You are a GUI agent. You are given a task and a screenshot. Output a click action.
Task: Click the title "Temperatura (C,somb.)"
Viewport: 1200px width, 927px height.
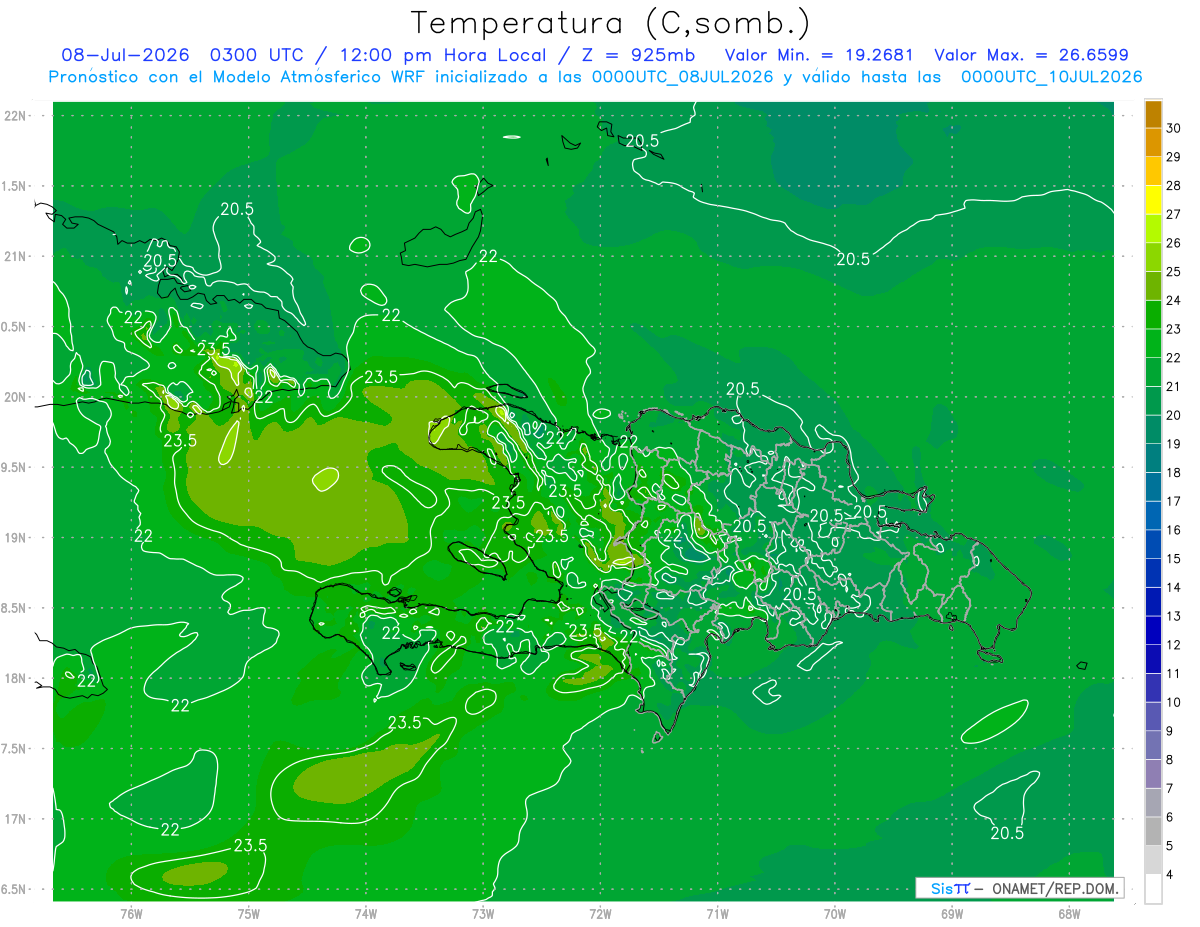611,22
